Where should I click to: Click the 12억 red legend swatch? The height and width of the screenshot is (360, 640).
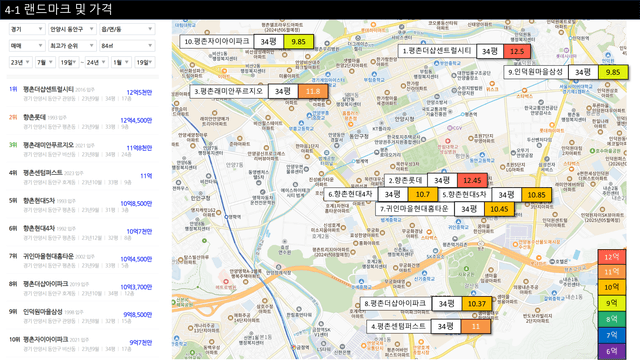tap(611, 257)
